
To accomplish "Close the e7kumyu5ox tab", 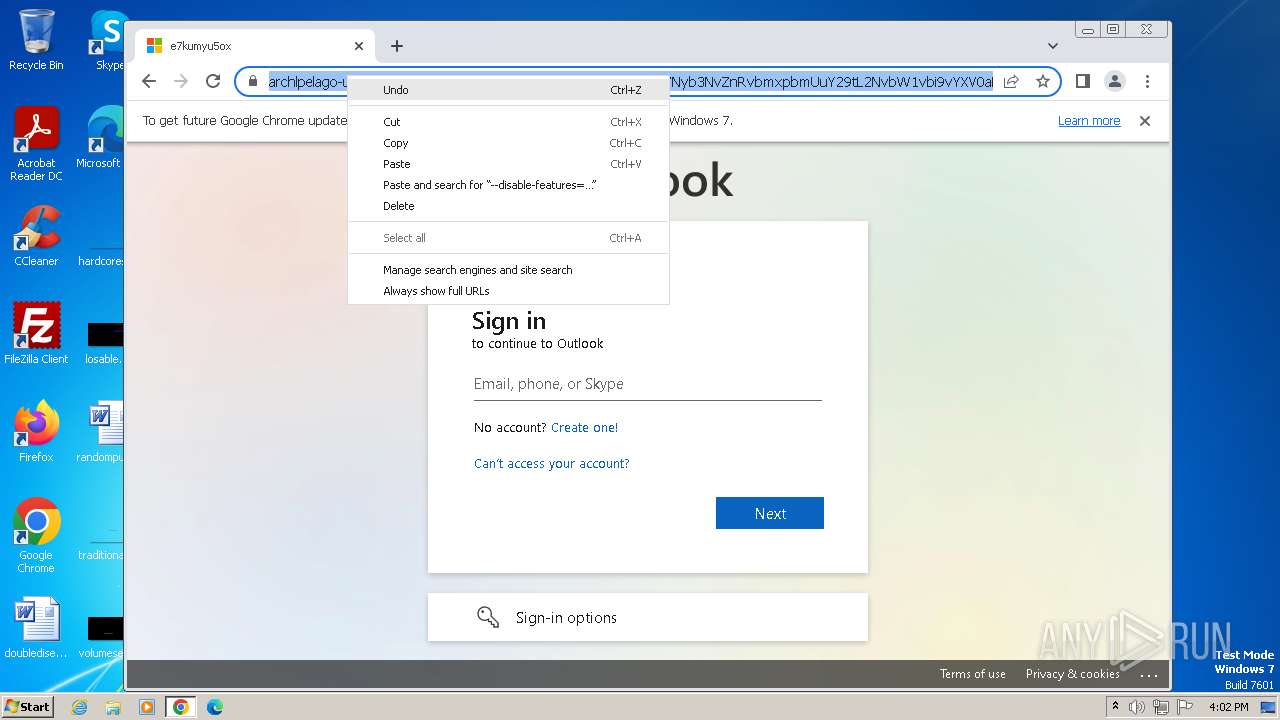I will (x=359, y=46).
